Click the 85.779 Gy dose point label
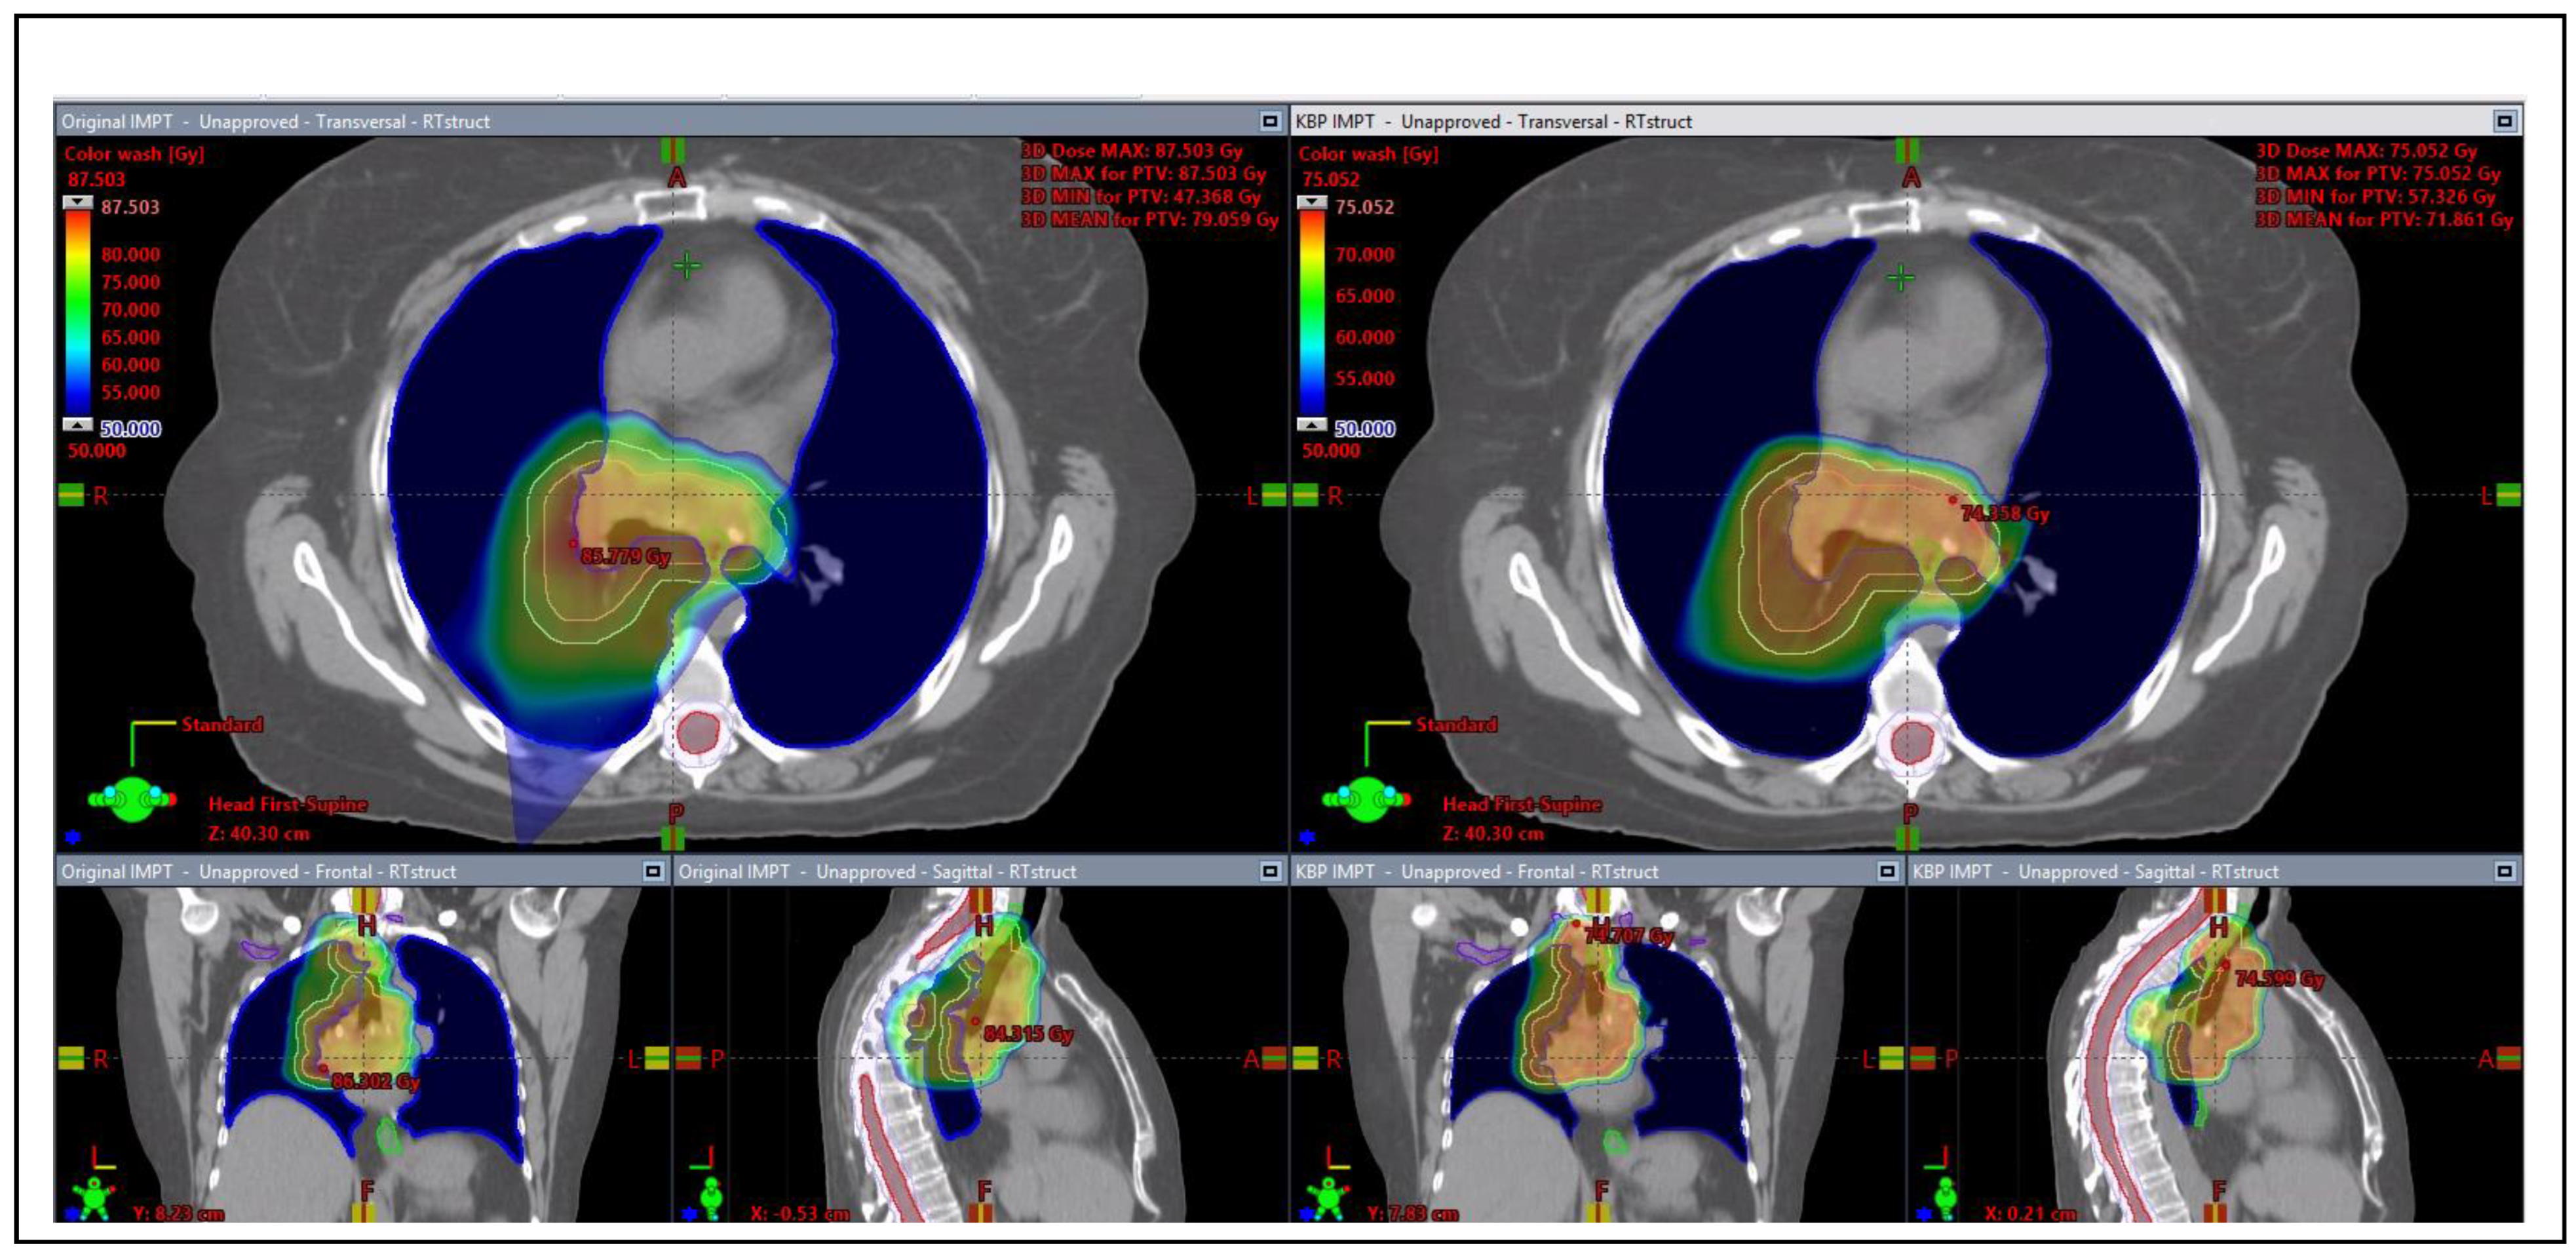 tap(625, 556)
